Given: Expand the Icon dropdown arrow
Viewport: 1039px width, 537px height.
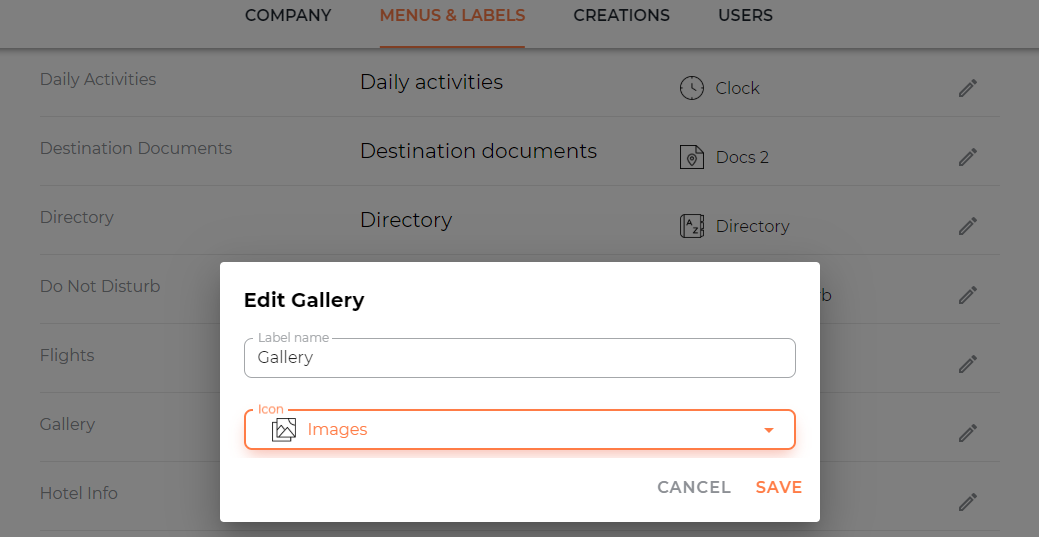Looking at the screenshot, I should click(769, 430).
